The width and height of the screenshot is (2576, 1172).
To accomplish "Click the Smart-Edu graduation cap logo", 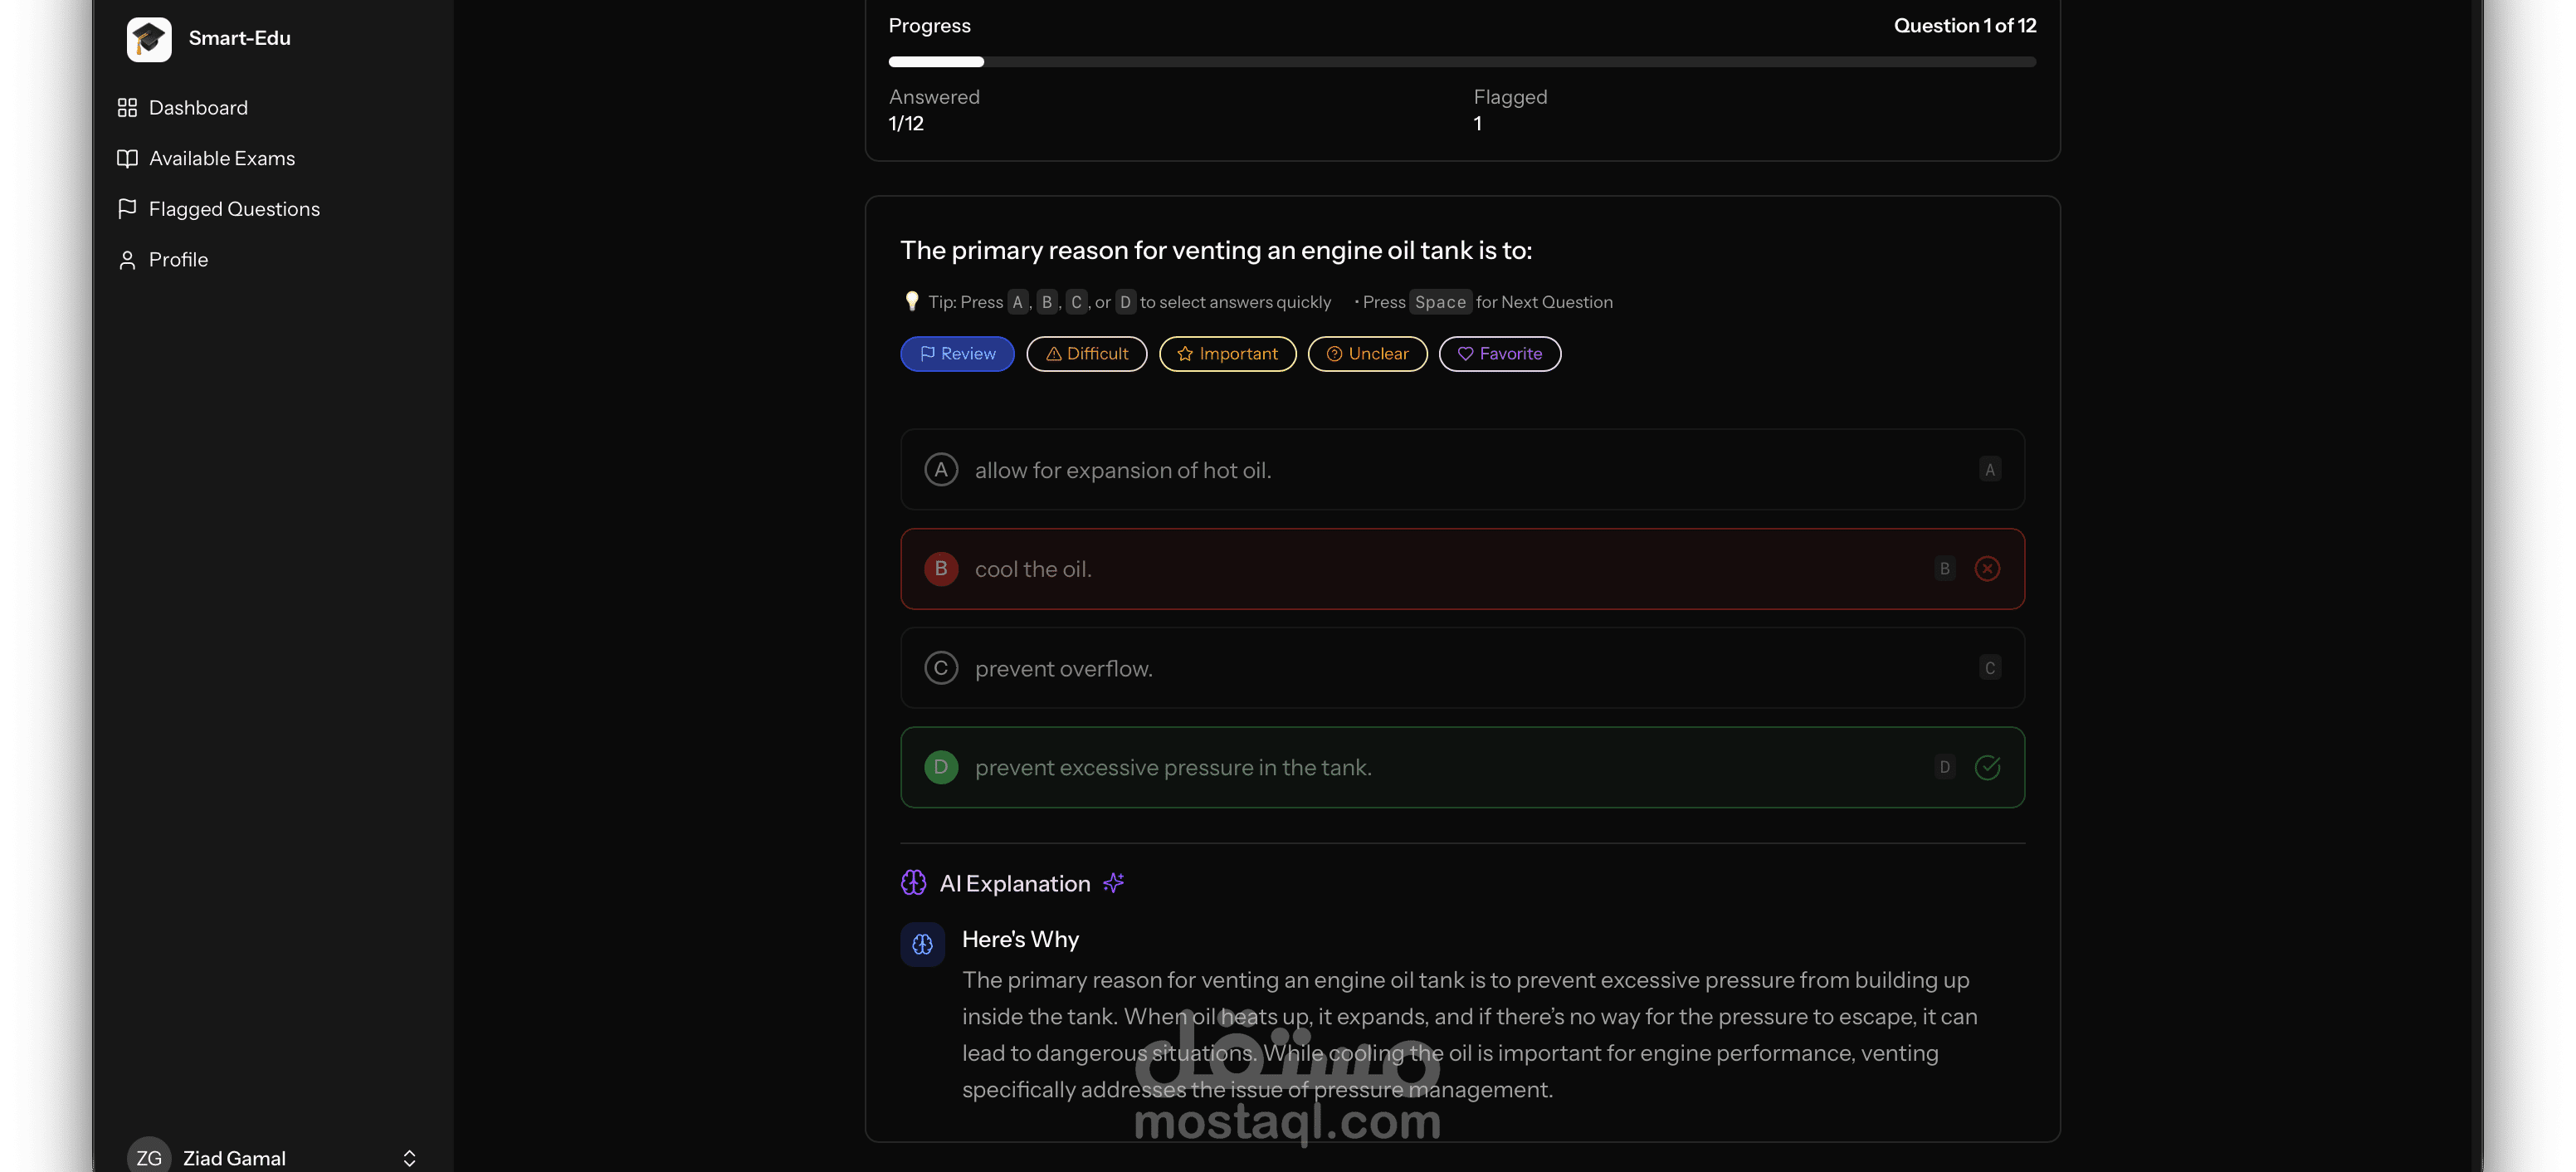I will [149, 39].
